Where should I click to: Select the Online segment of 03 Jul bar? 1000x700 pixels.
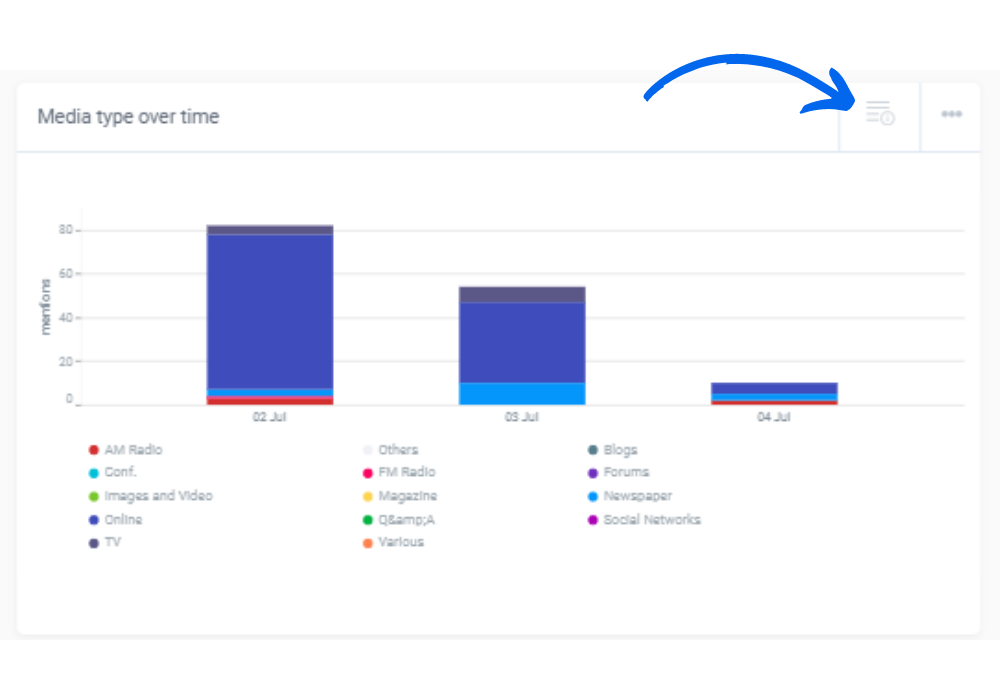click(522, 342)
